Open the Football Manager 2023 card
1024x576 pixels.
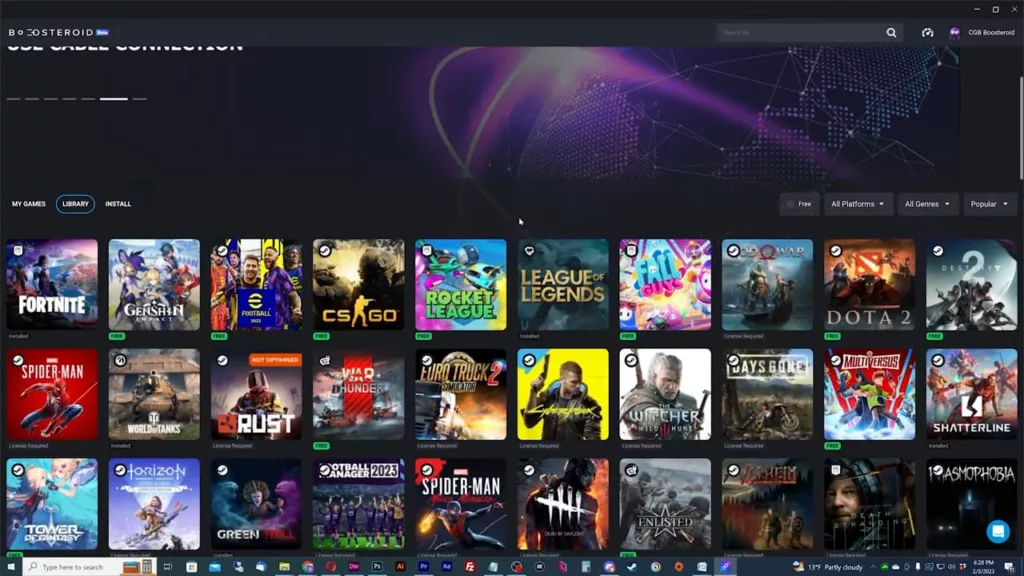[359, 504]
